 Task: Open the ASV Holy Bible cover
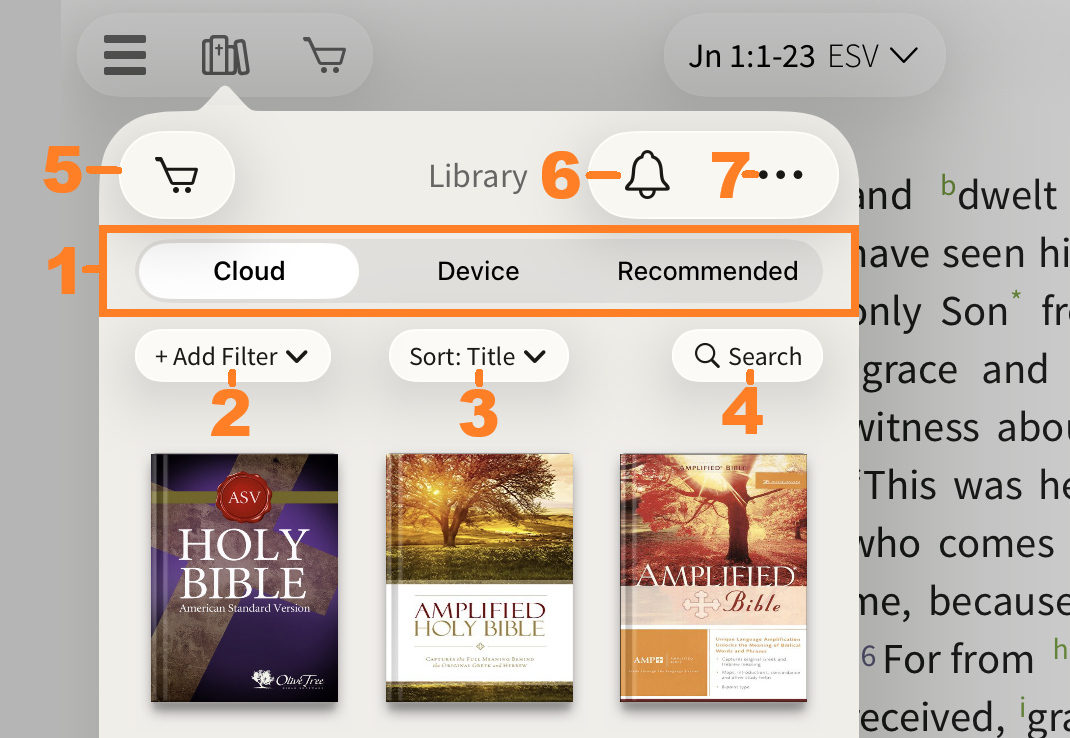click(x=244, y=577)
